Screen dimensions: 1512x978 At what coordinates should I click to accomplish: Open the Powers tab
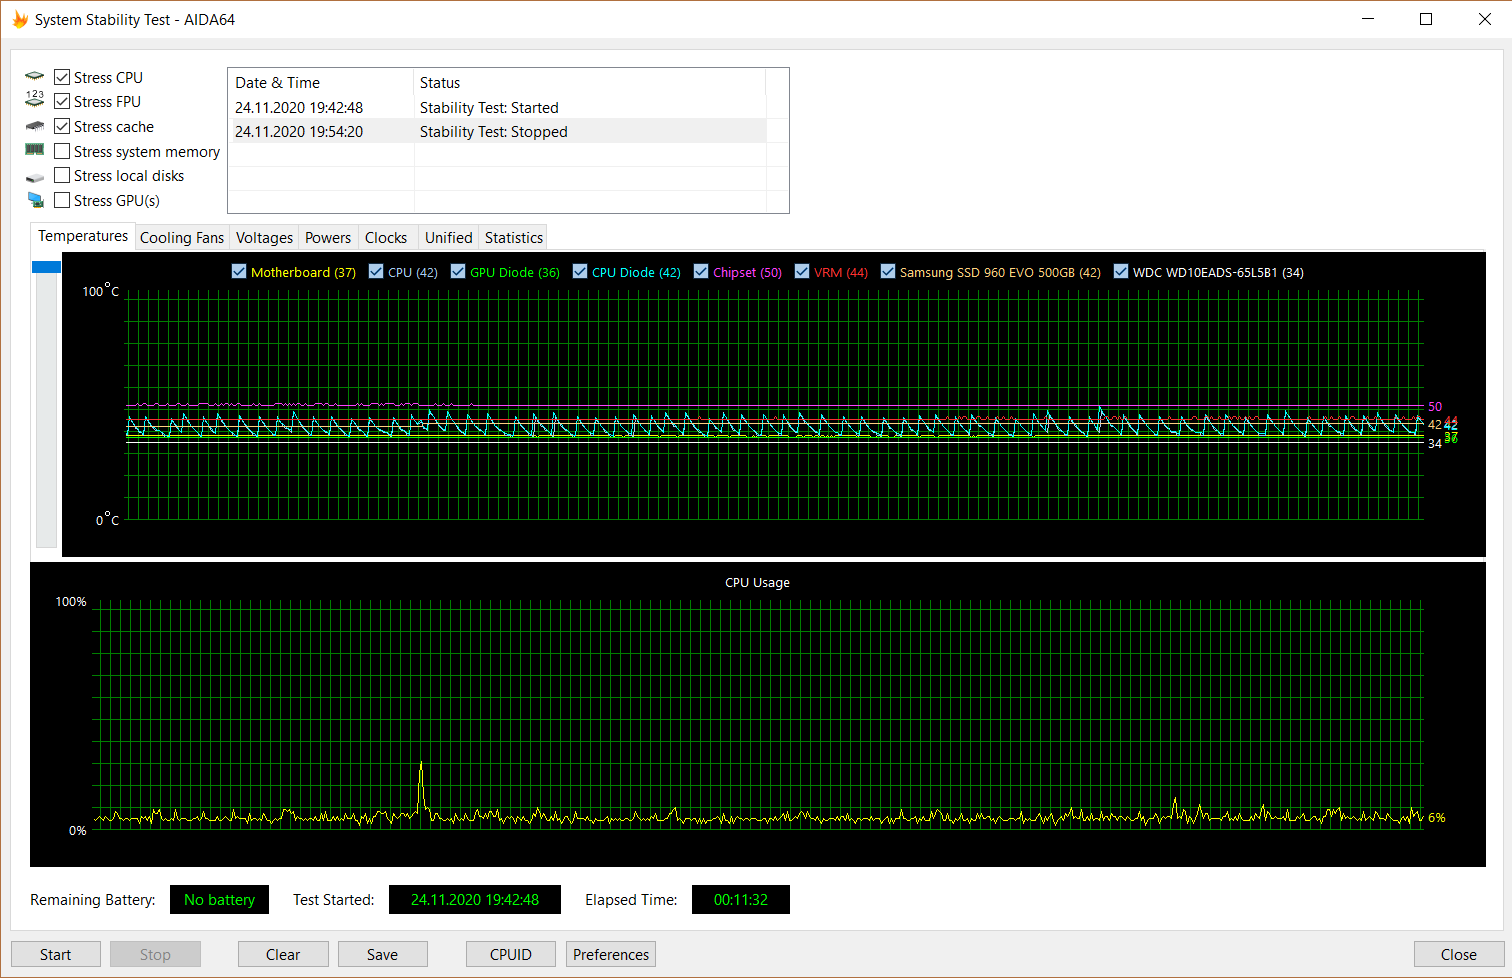(328, 237)
